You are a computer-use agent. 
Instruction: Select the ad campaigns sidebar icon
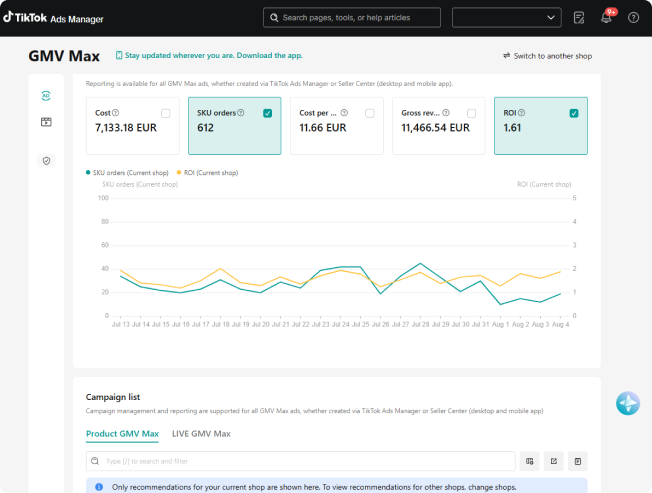click(x=46, y=96)
